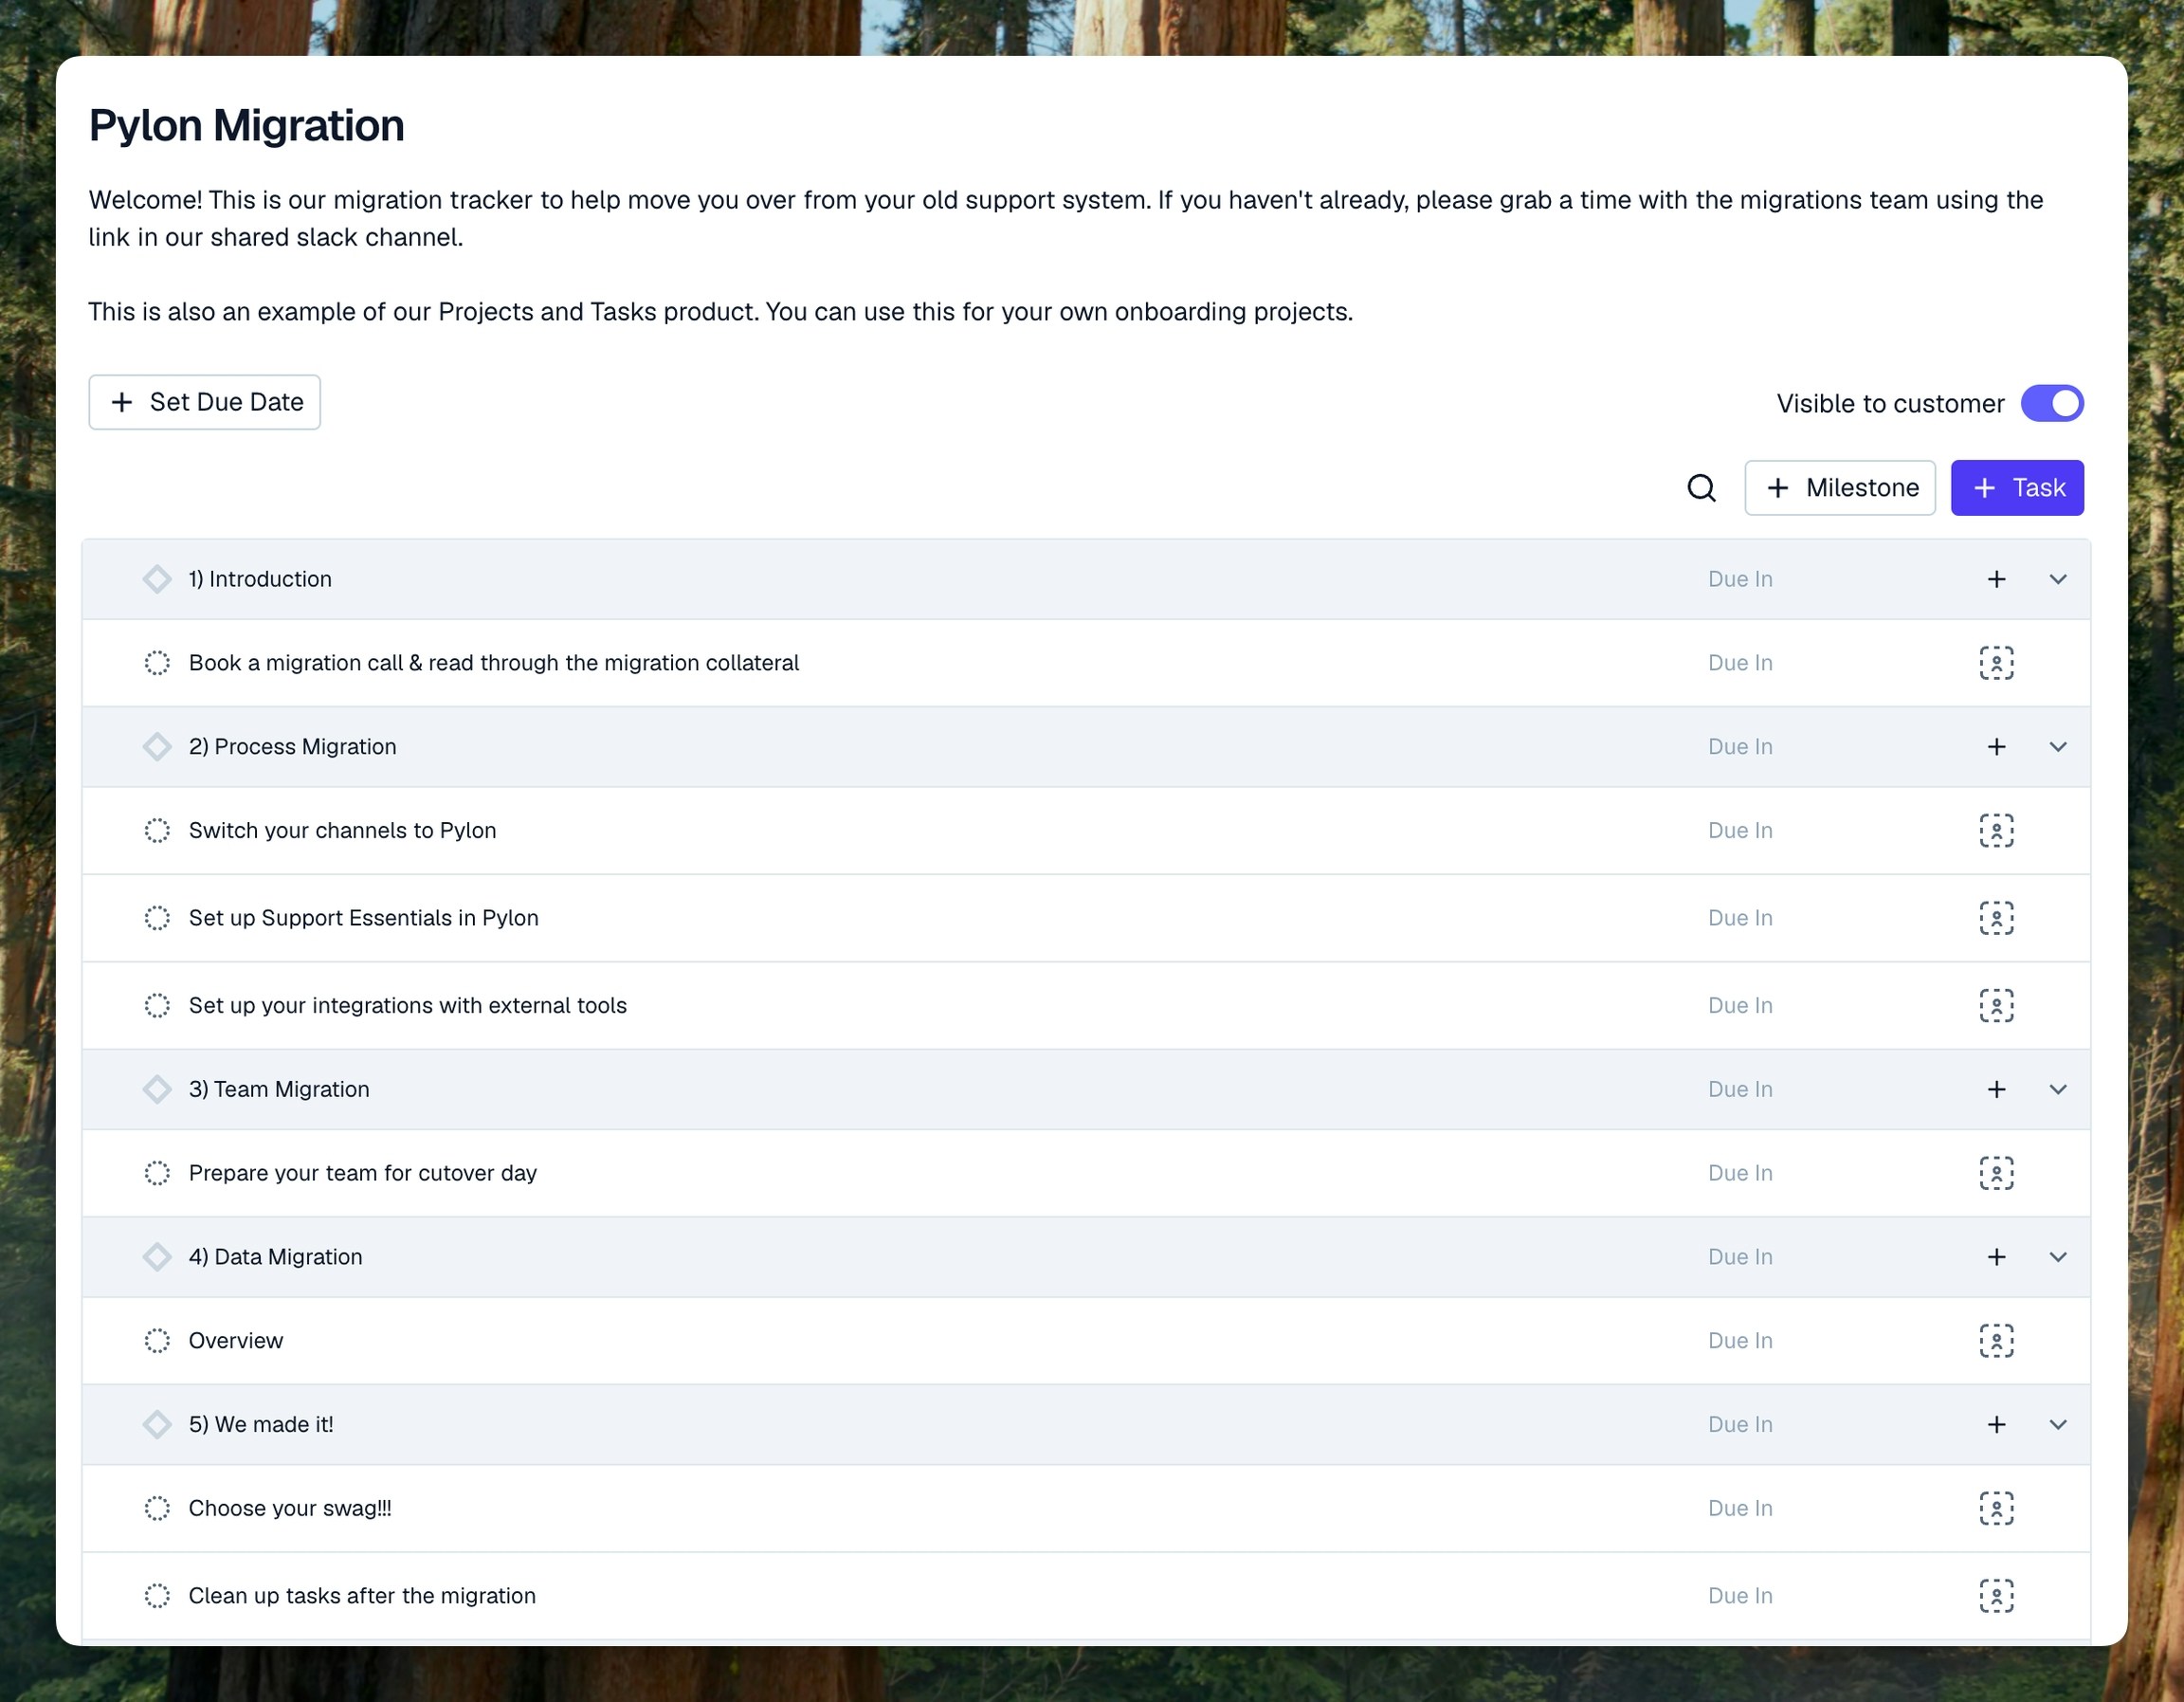Mark Clean up tasks status circle
This screenshot has width=2184, height=1702.
coord(157,1596)
